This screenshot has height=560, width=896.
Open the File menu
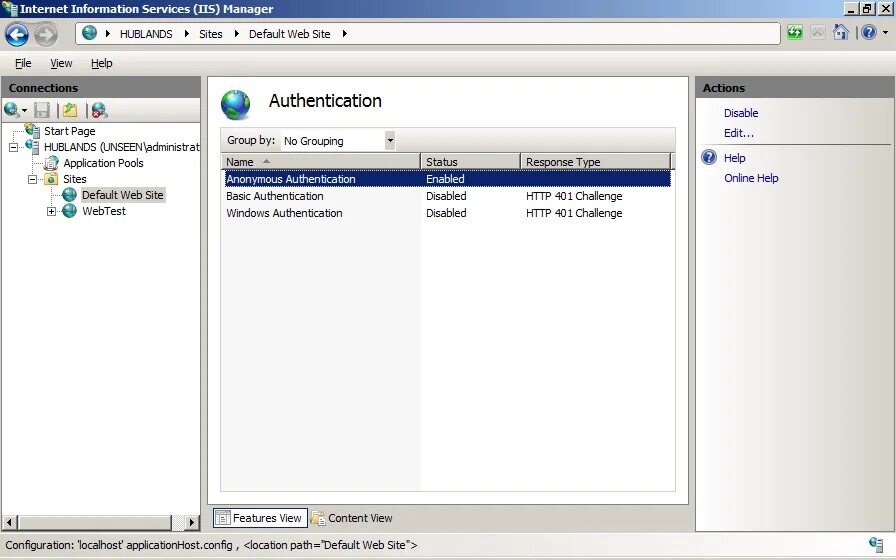point(23,63)
